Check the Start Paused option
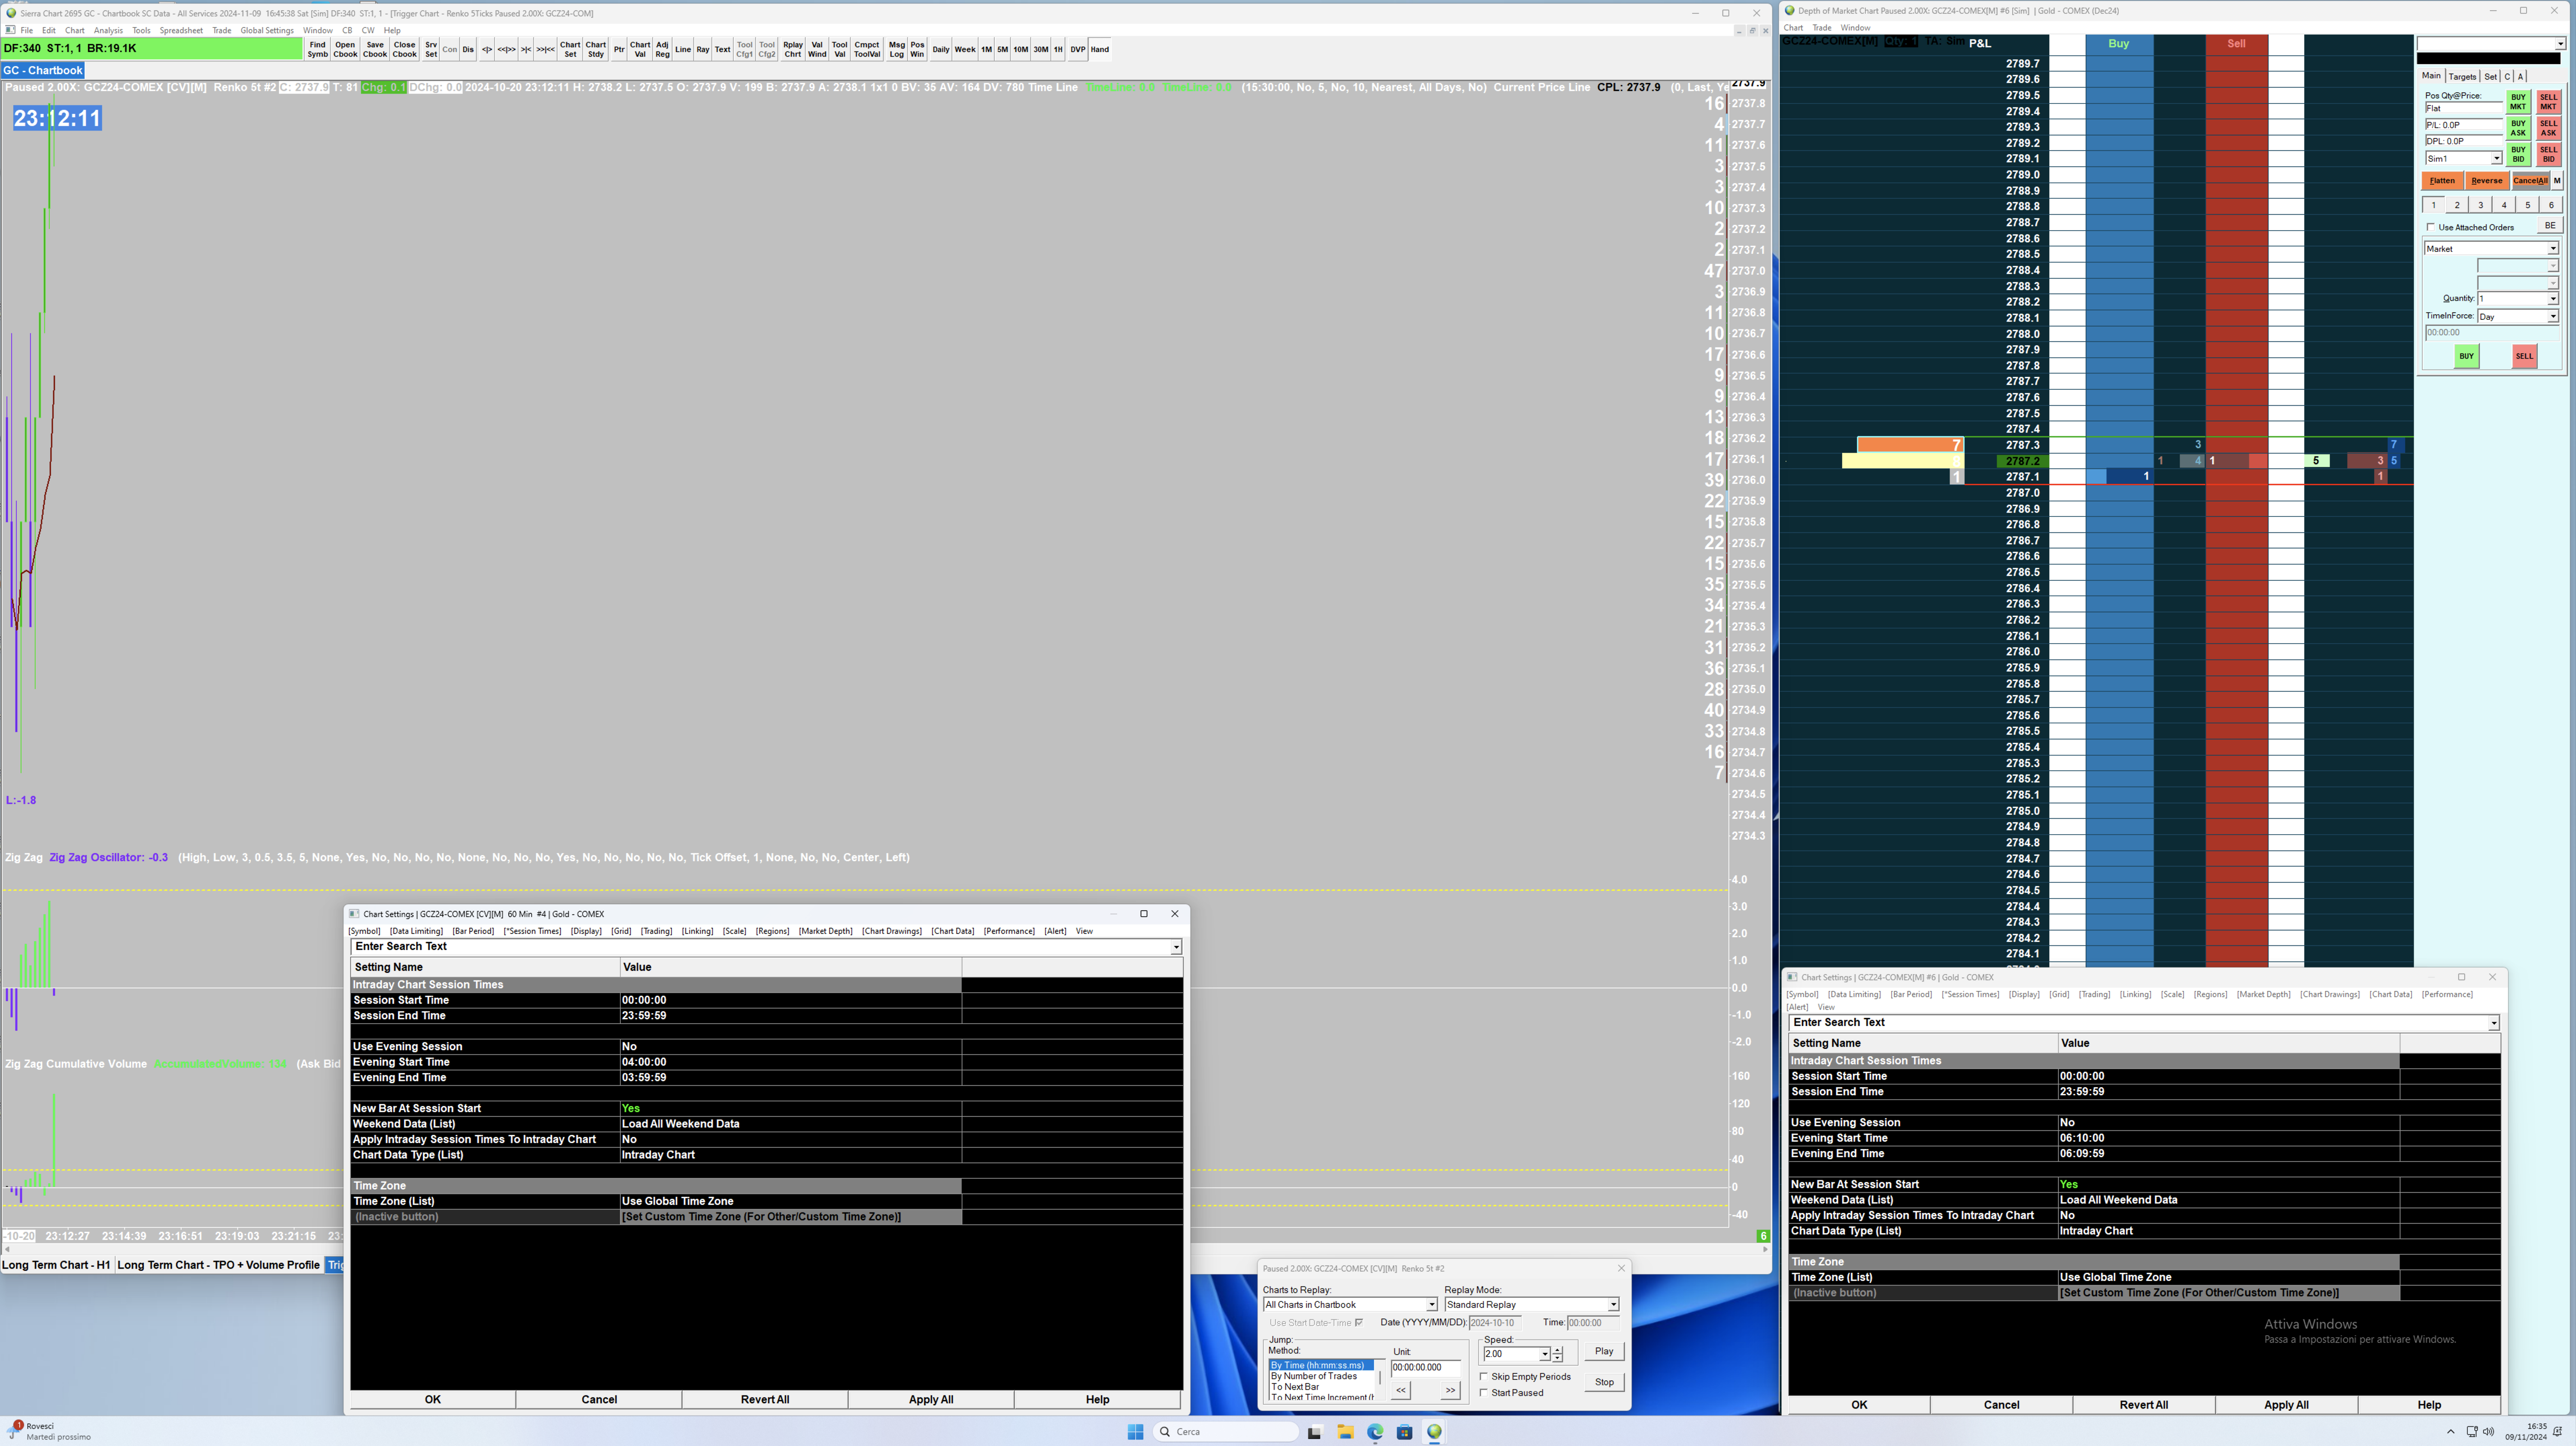This screenshot has width=2576, height=1446. click(1484, 1393)
